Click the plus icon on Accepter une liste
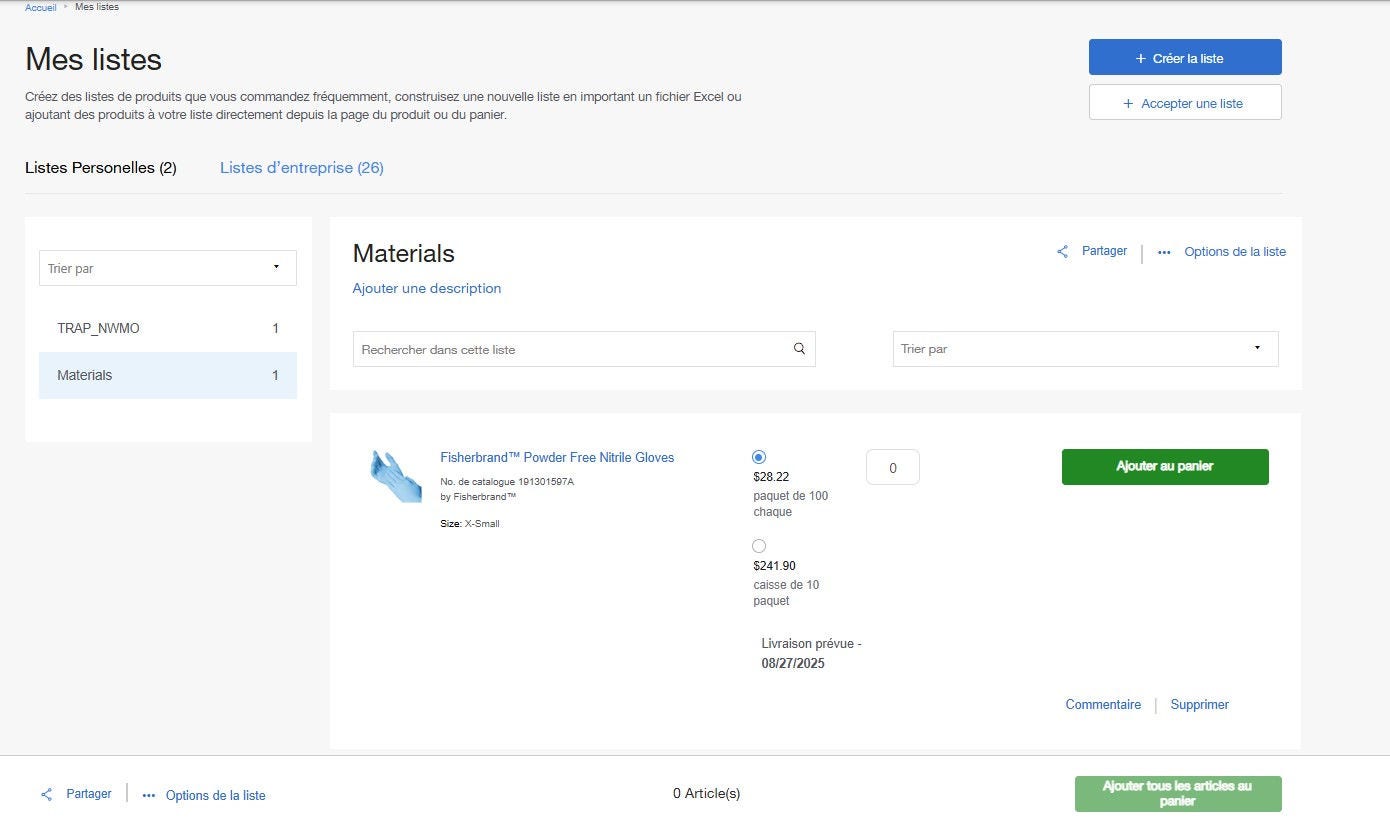The width and height of the screenshot is (1390, 832). (x=1129, y=103)
